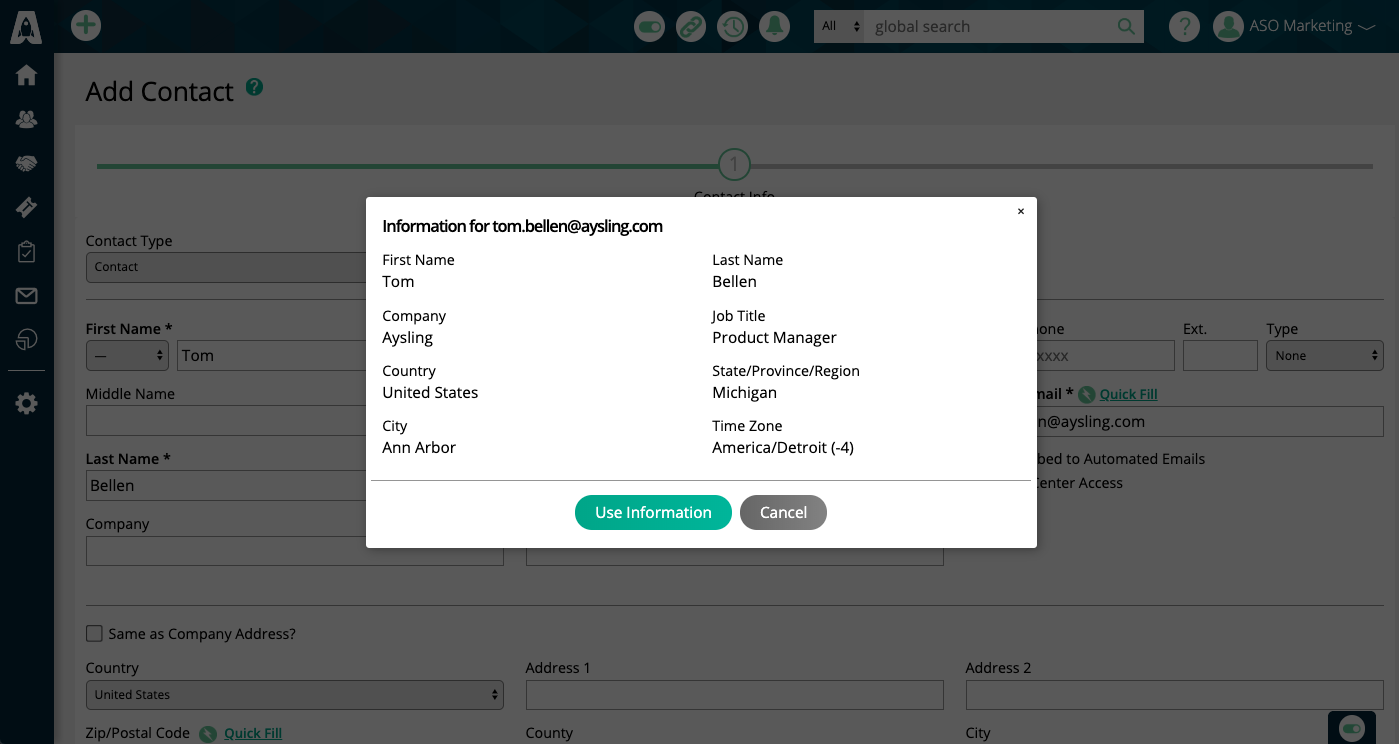
Task: Check the Same as Company Address box
Action: click(94, 633)
